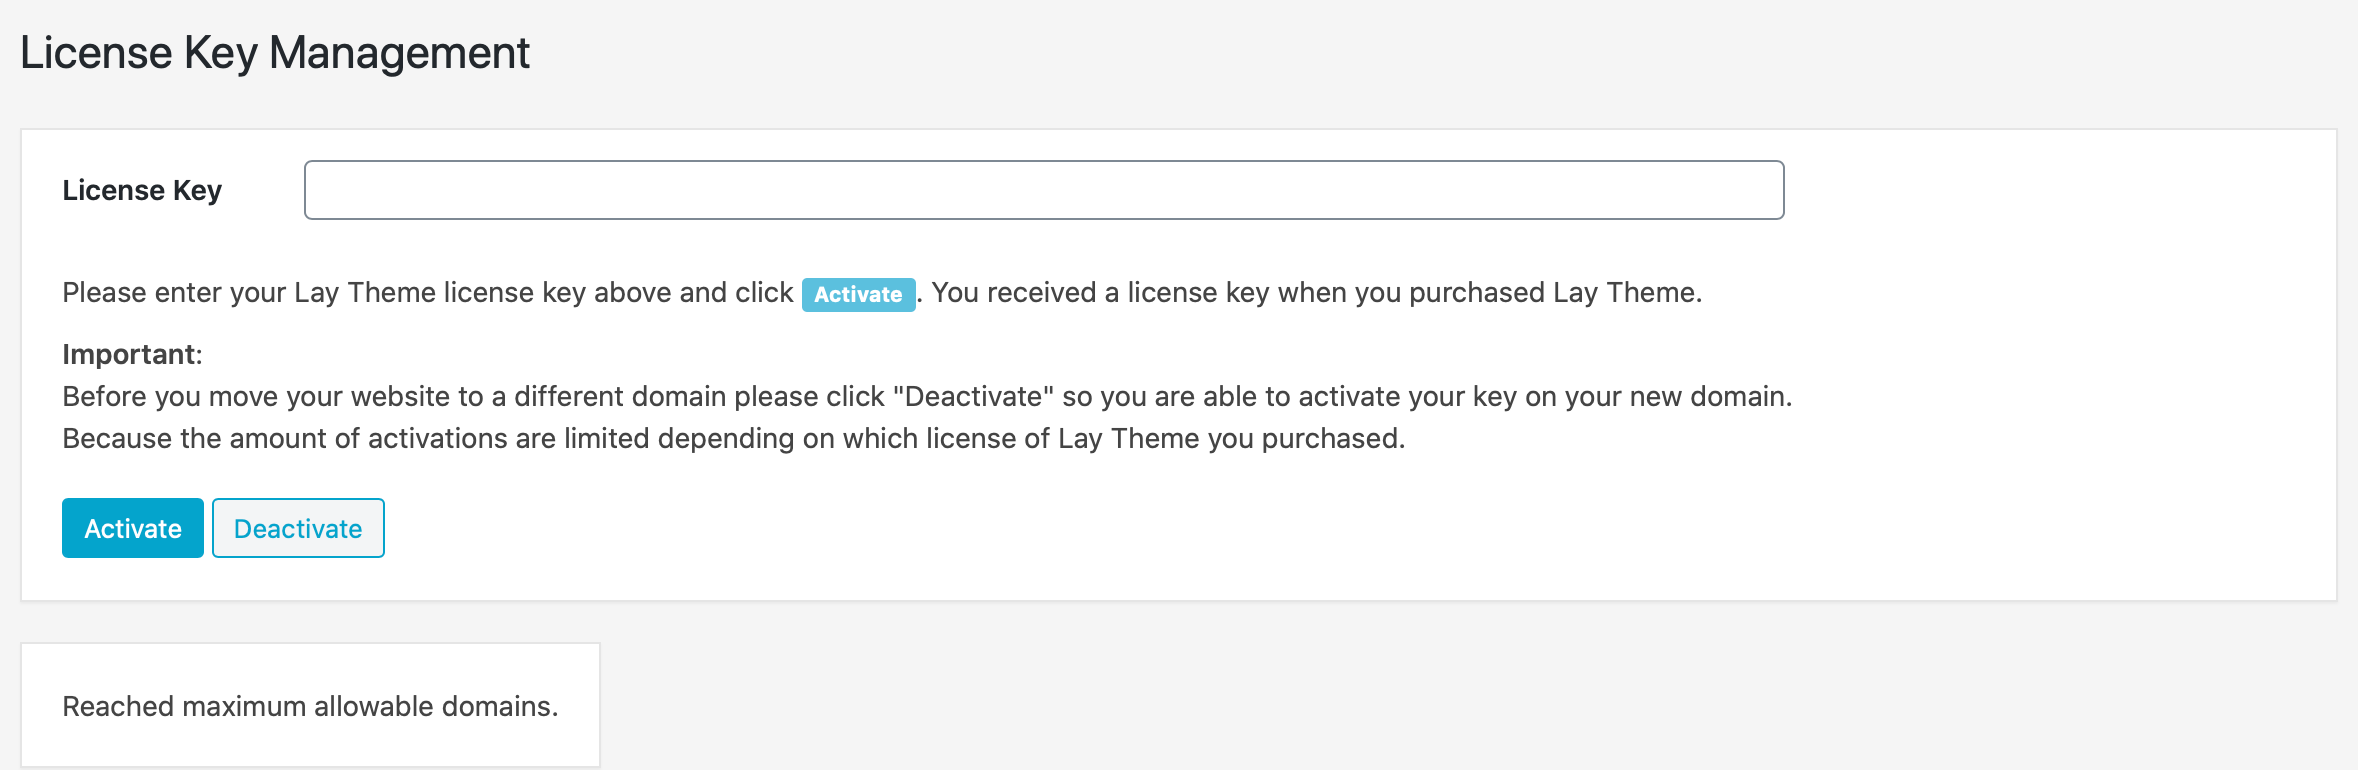Click the words "different domain" in the note
The height and width of the screenshot is (770, 2358).
pyautogui.click(x=620, y=396)
